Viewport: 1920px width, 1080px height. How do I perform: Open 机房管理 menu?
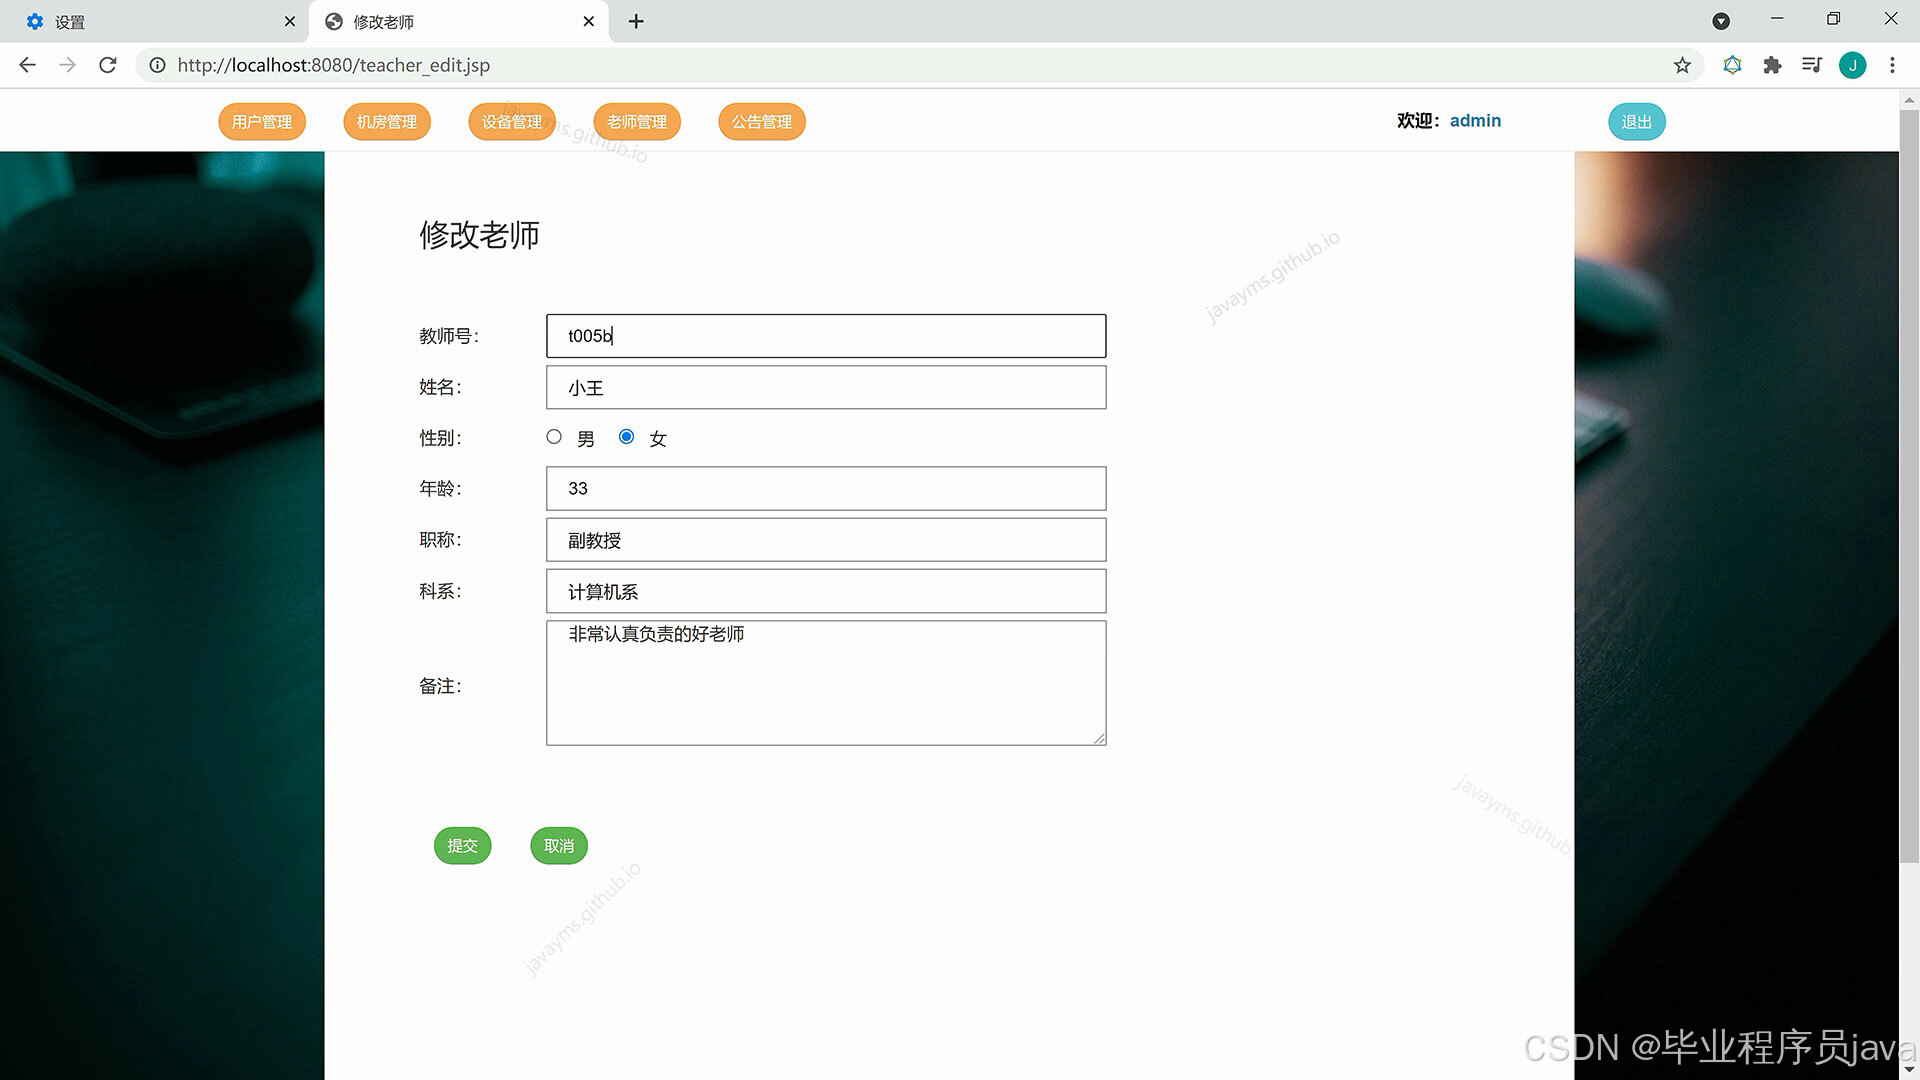[387, 122]
